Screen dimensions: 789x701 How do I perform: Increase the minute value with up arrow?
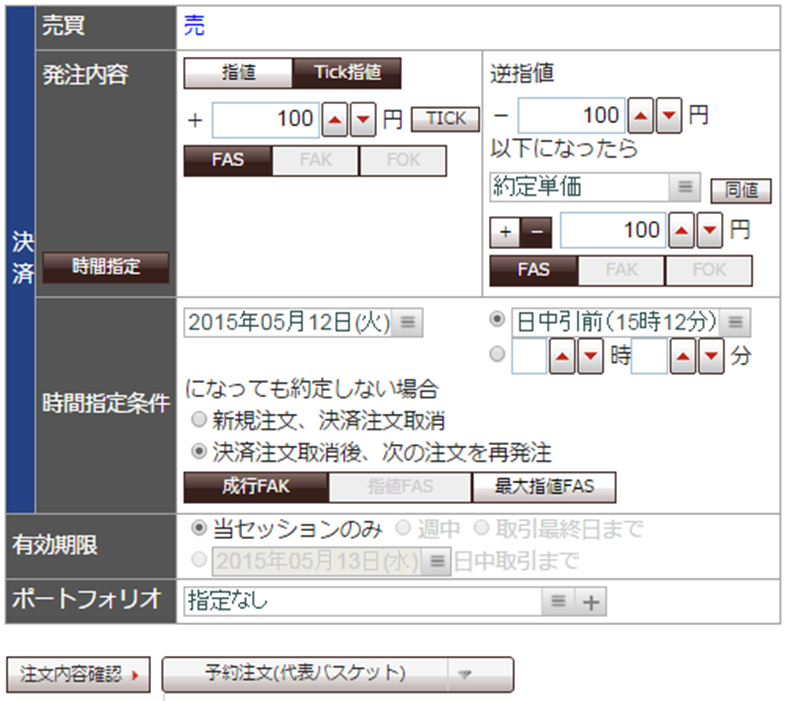683,356
